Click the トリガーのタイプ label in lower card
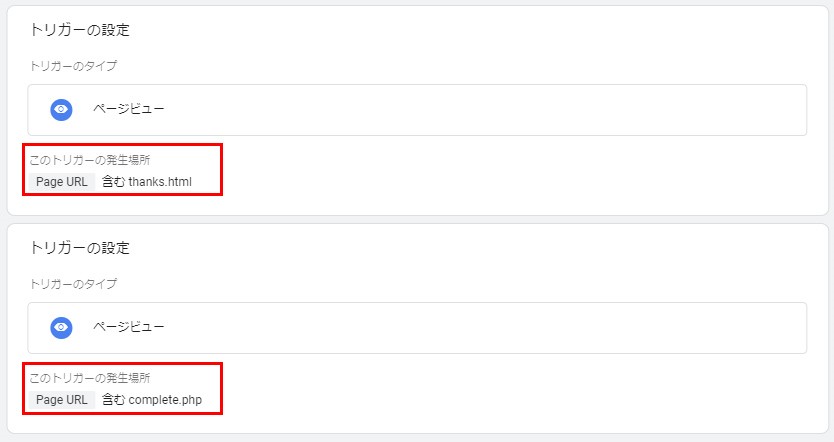834x442 pixels. [73, 284]
